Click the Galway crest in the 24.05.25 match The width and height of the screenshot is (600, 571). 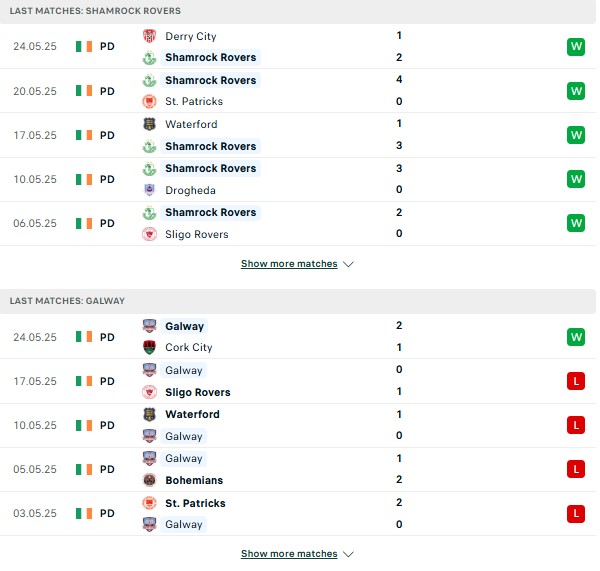click(x=149, y=326)
